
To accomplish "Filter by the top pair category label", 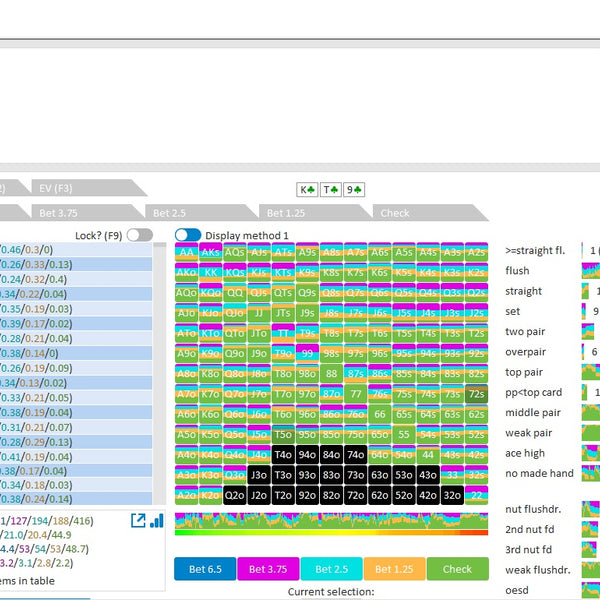I will click(524, 372).
